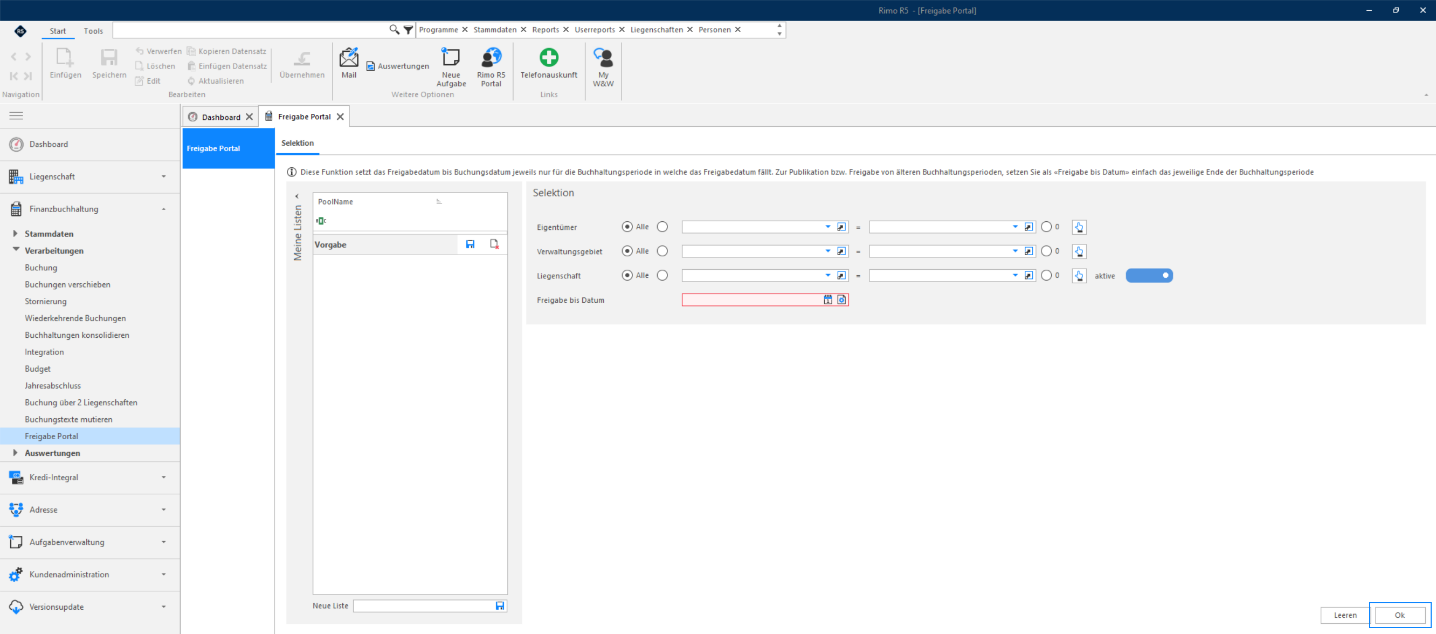1436x634 pixels.
Task: Click the filter funnel icon
Action: (x=408, y=30)
